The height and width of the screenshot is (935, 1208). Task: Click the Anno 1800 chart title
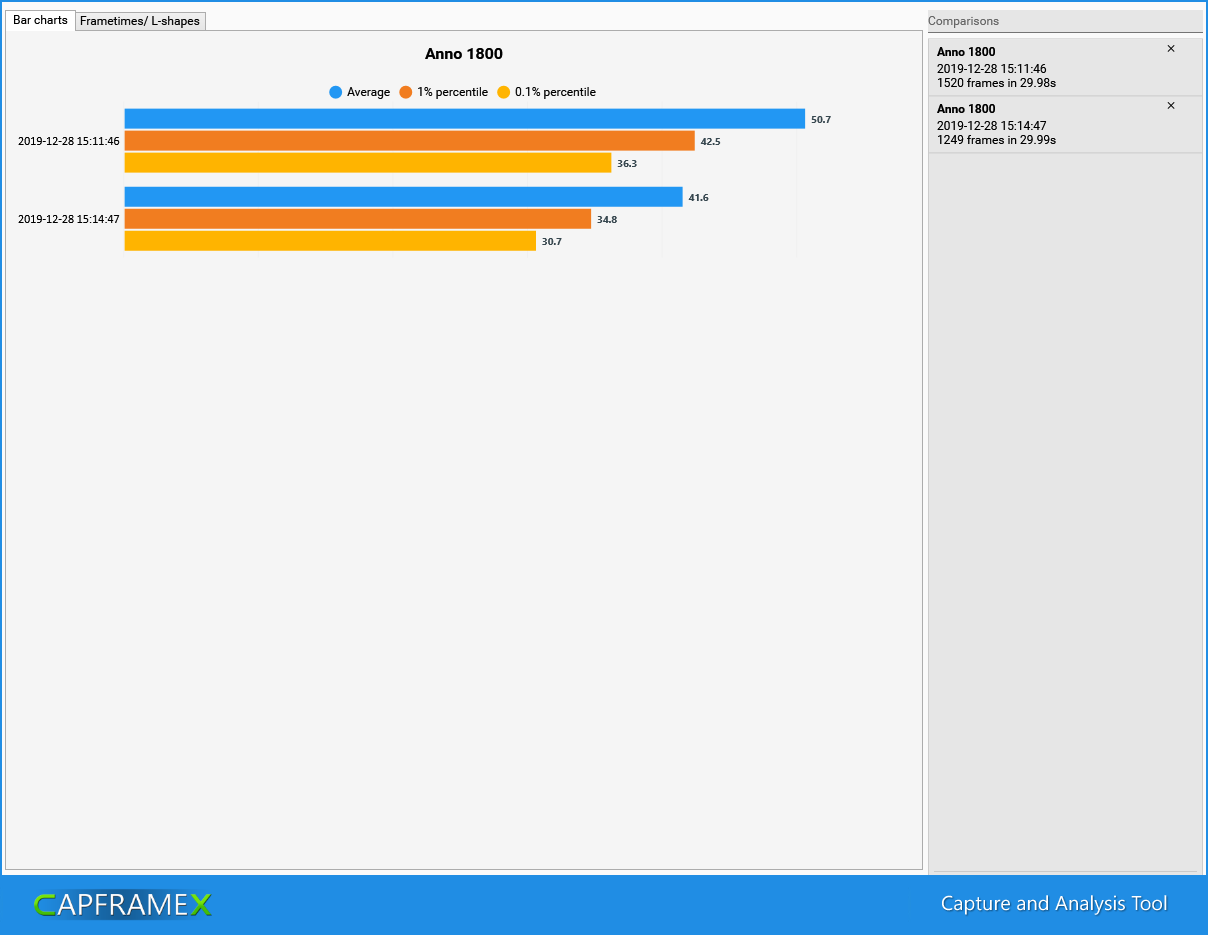[x=464, y=54]
